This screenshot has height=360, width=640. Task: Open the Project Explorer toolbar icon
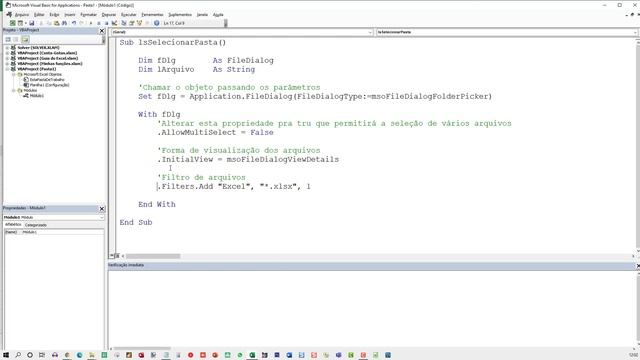pos(124,23)
